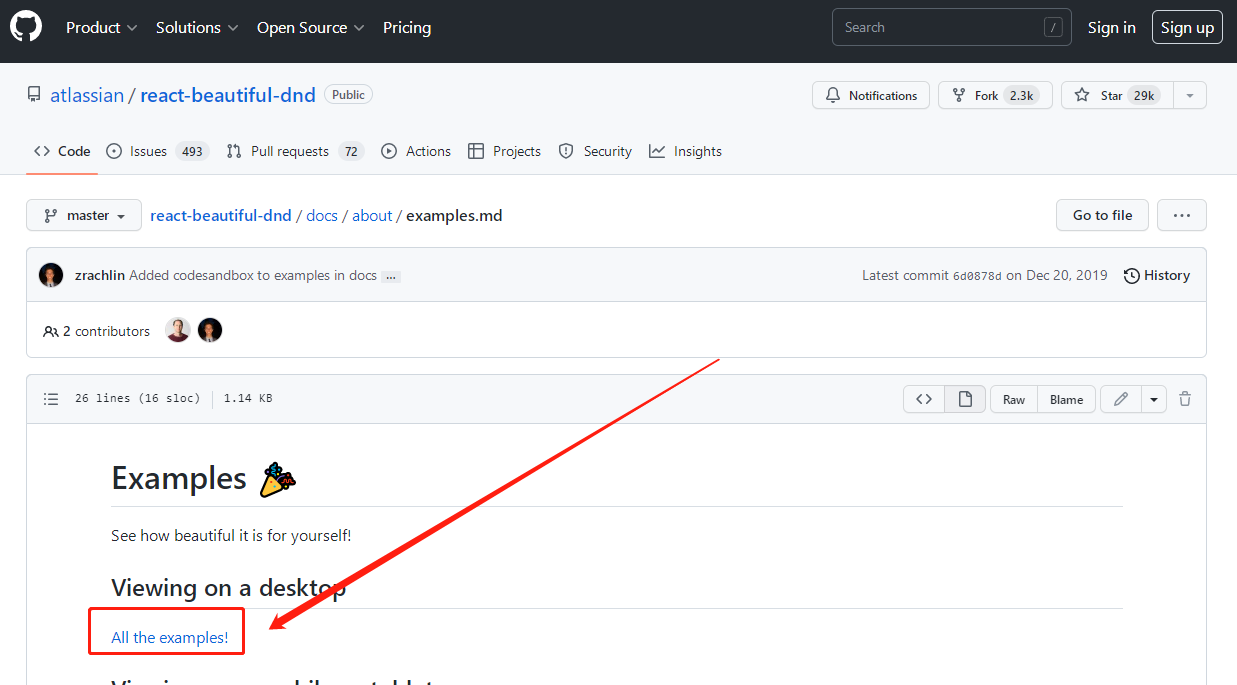Viewport: 1237px width, 685px height.
Task: Expand the edit options caret dropdown
Action: click(x=1154, y=399)
